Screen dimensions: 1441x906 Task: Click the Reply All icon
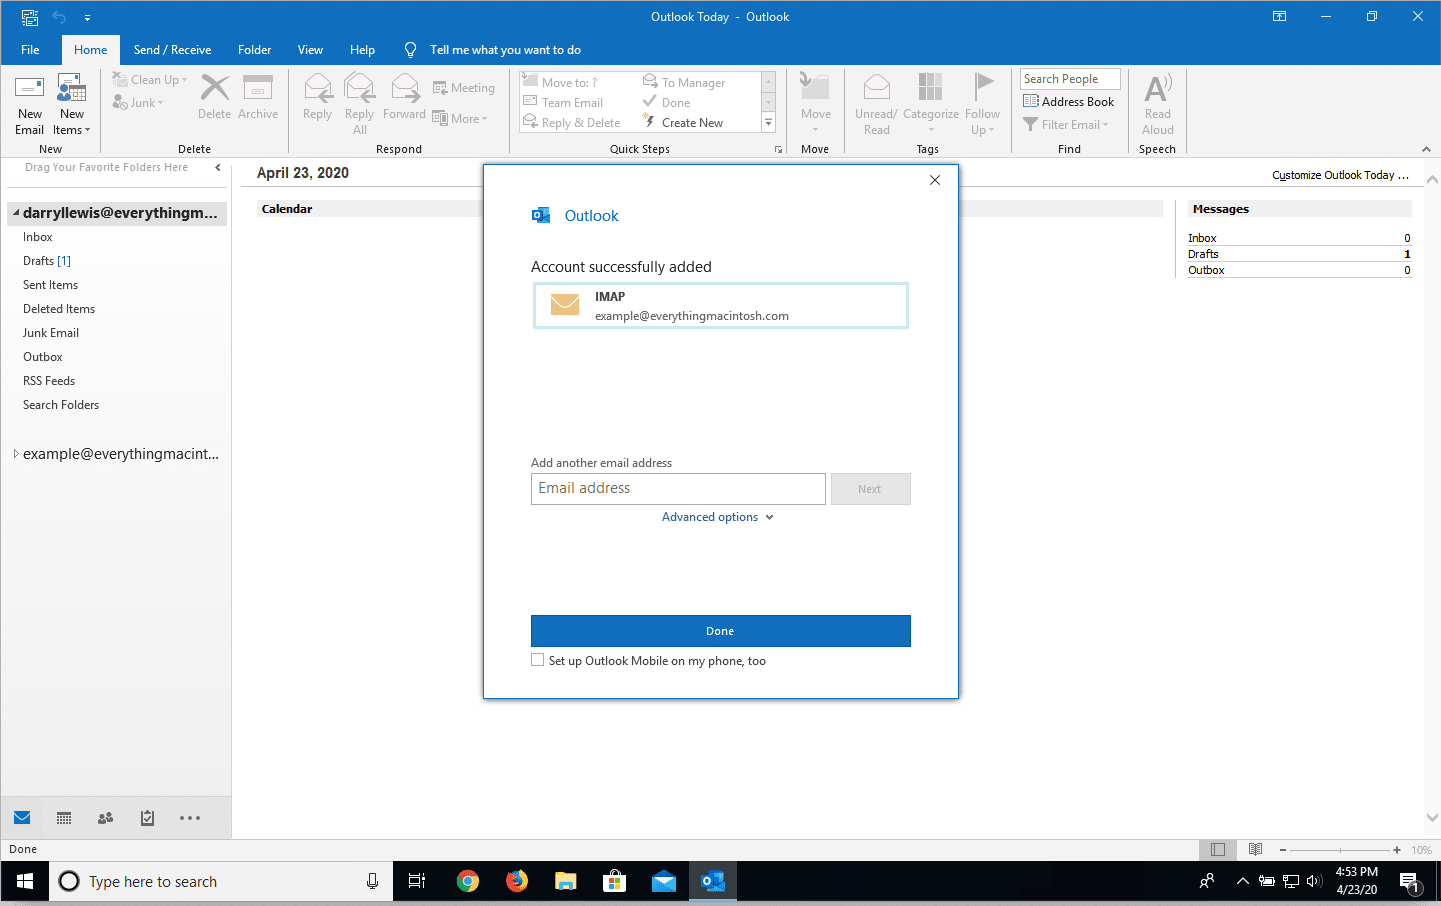[x=359, y=88]
